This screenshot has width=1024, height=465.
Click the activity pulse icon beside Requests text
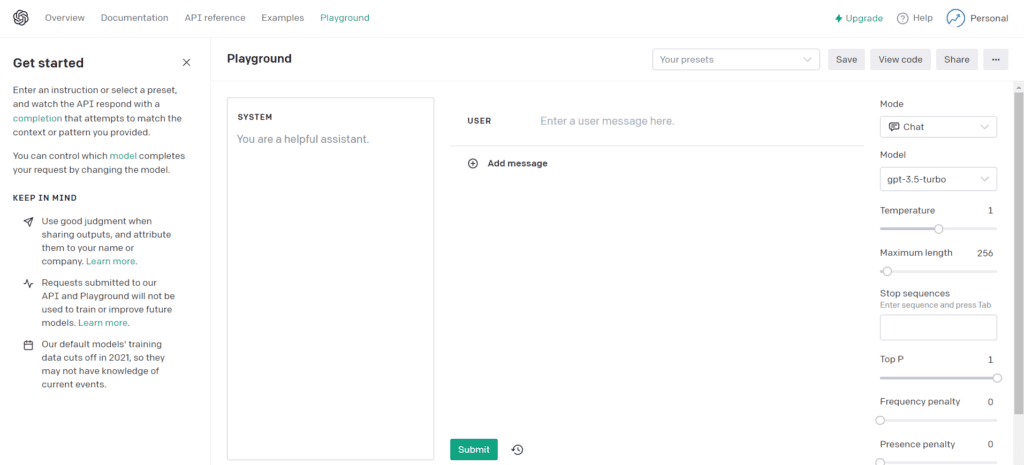28,283
